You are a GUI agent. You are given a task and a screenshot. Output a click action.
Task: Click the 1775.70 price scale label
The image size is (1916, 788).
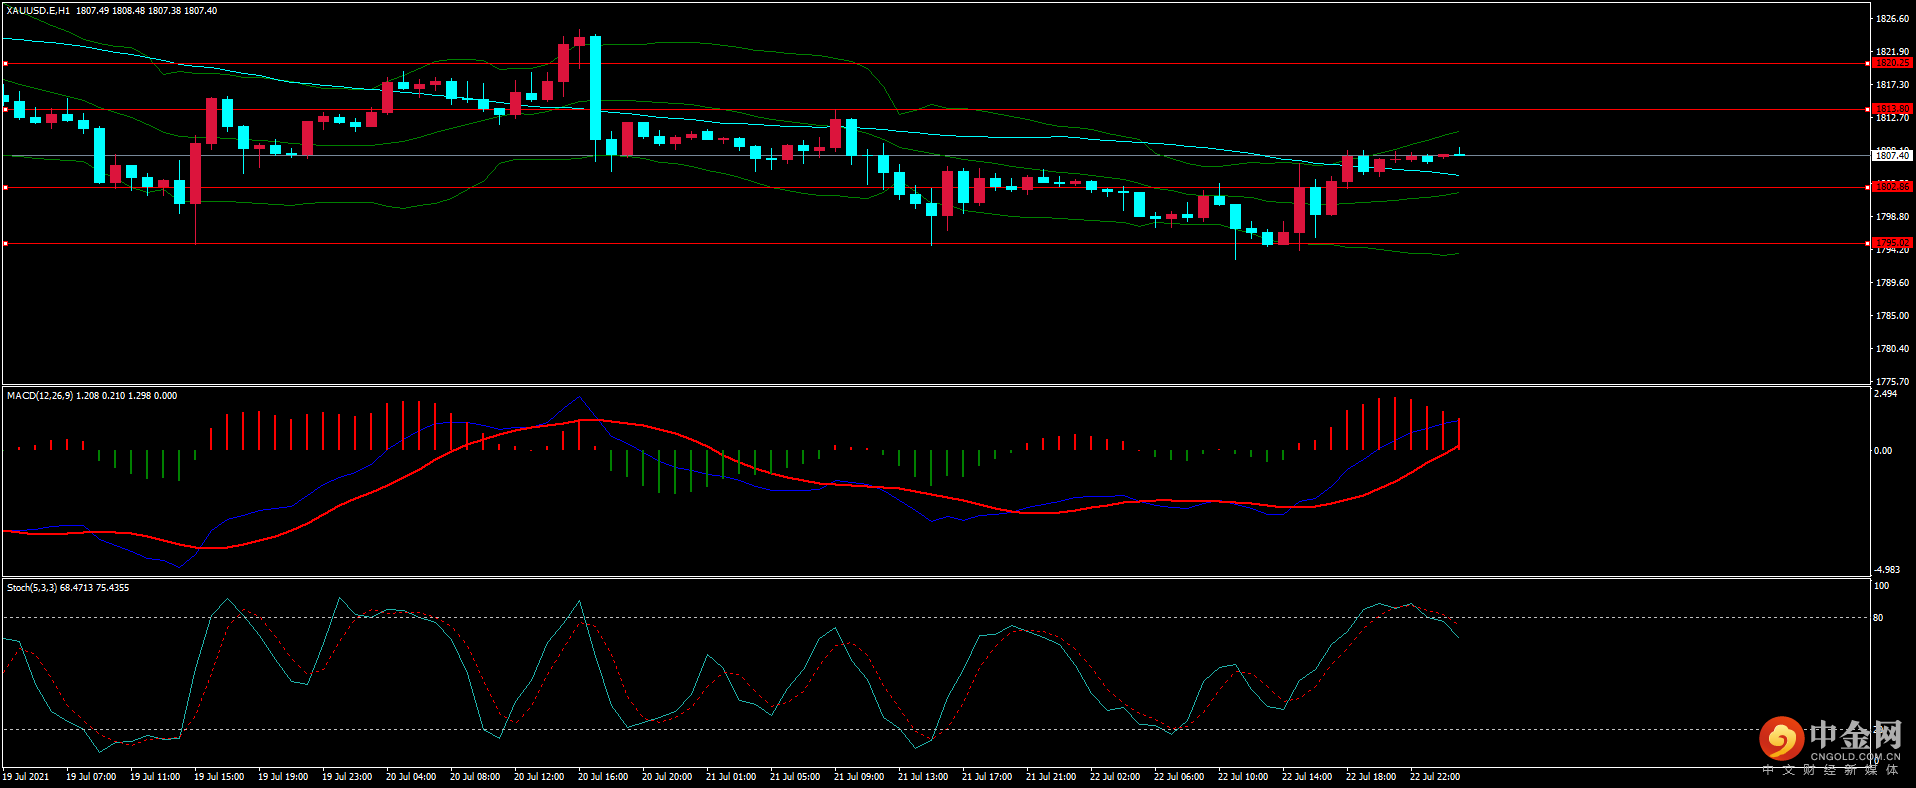[x=1892, y=382]
